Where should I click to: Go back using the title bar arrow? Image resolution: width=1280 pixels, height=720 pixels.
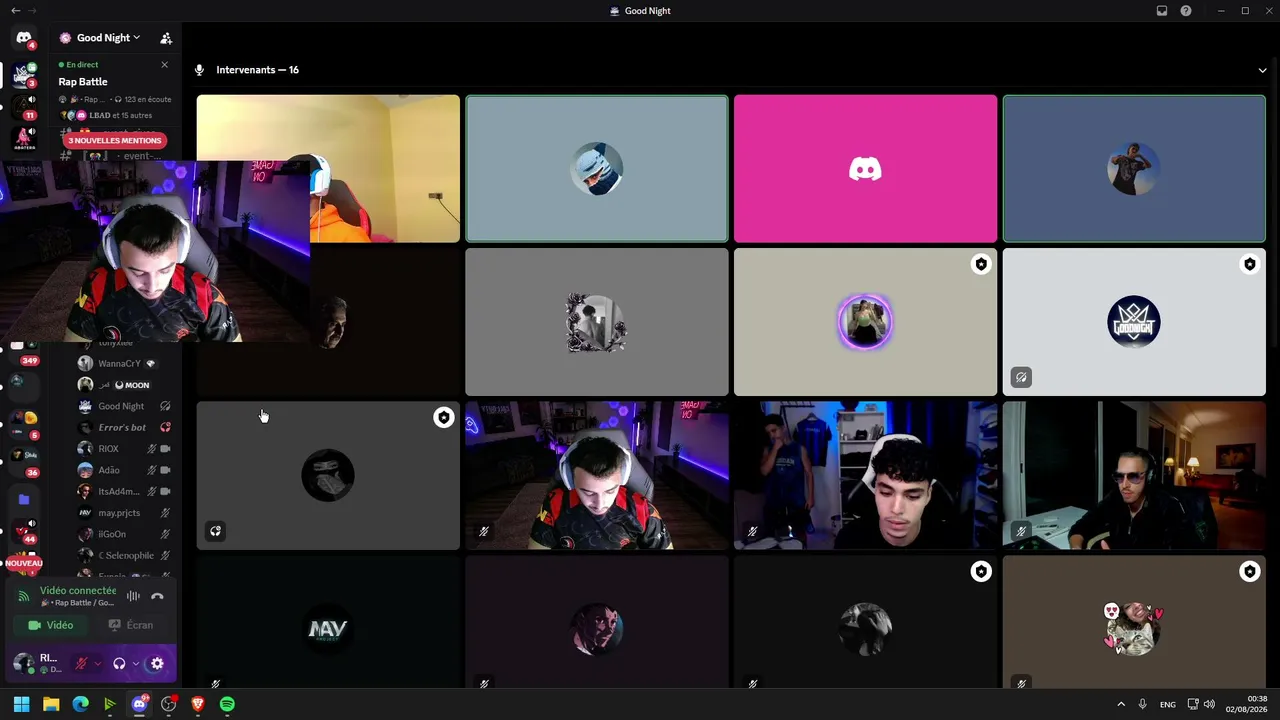15,11
